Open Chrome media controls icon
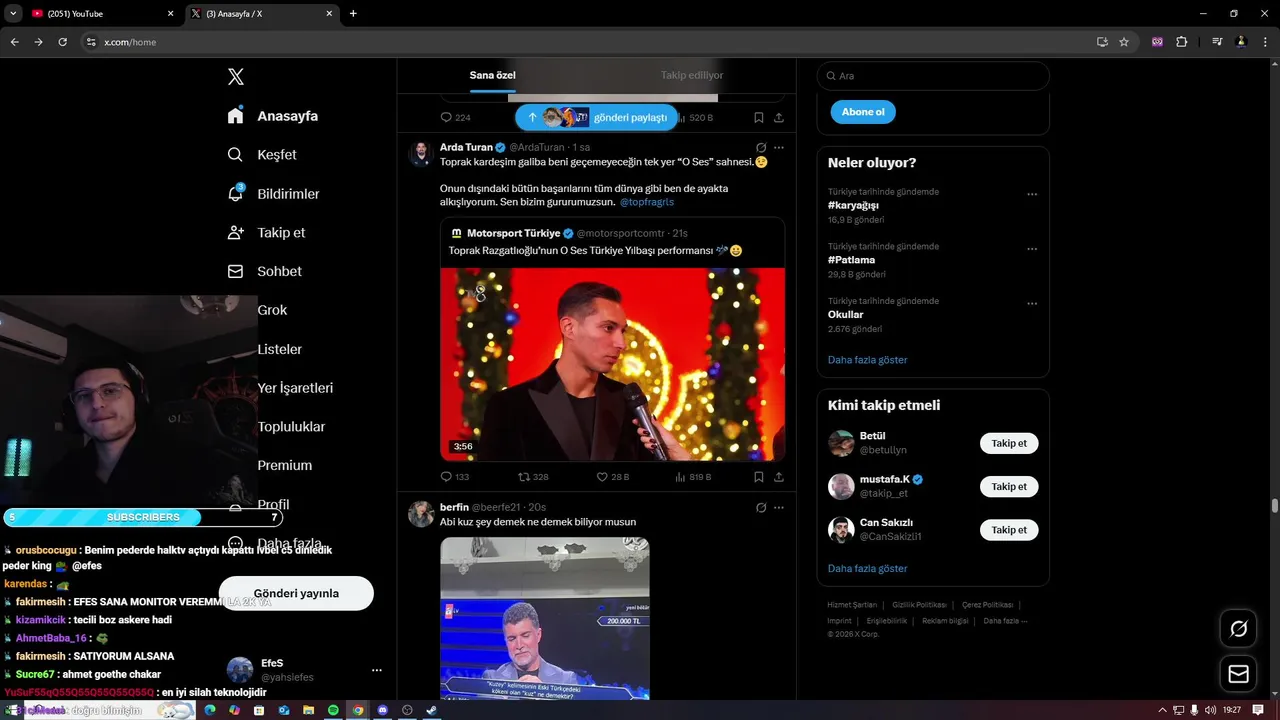Viewport: 1280px width, 720px height. point(1217,42)
